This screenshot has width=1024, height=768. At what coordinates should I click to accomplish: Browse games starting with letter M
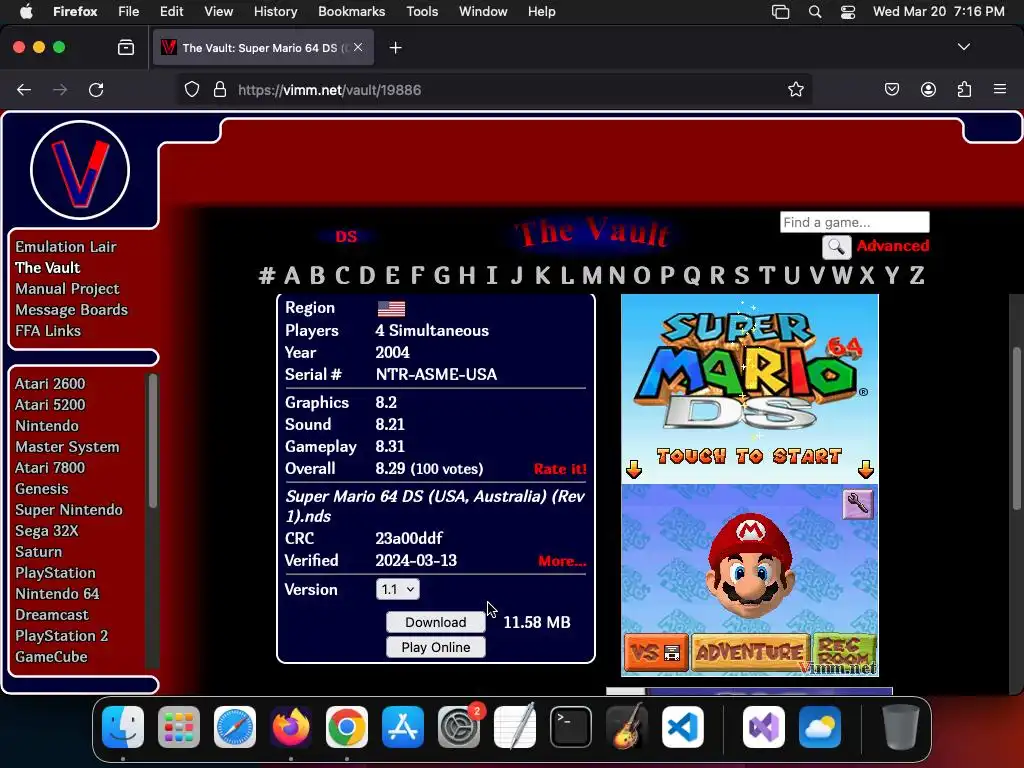(x=592, y=276)
